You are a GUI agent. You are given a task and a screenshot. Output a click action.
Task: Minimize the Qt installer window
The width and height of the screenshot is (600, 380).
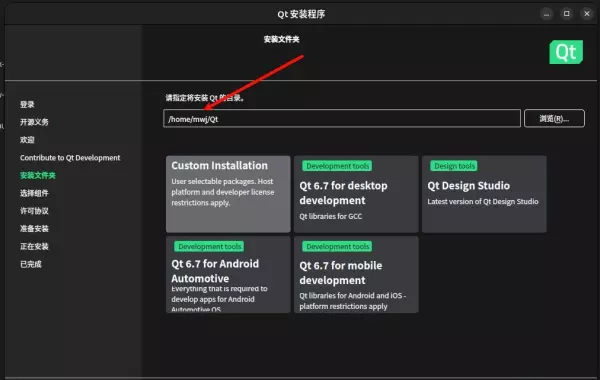point(546,14)
